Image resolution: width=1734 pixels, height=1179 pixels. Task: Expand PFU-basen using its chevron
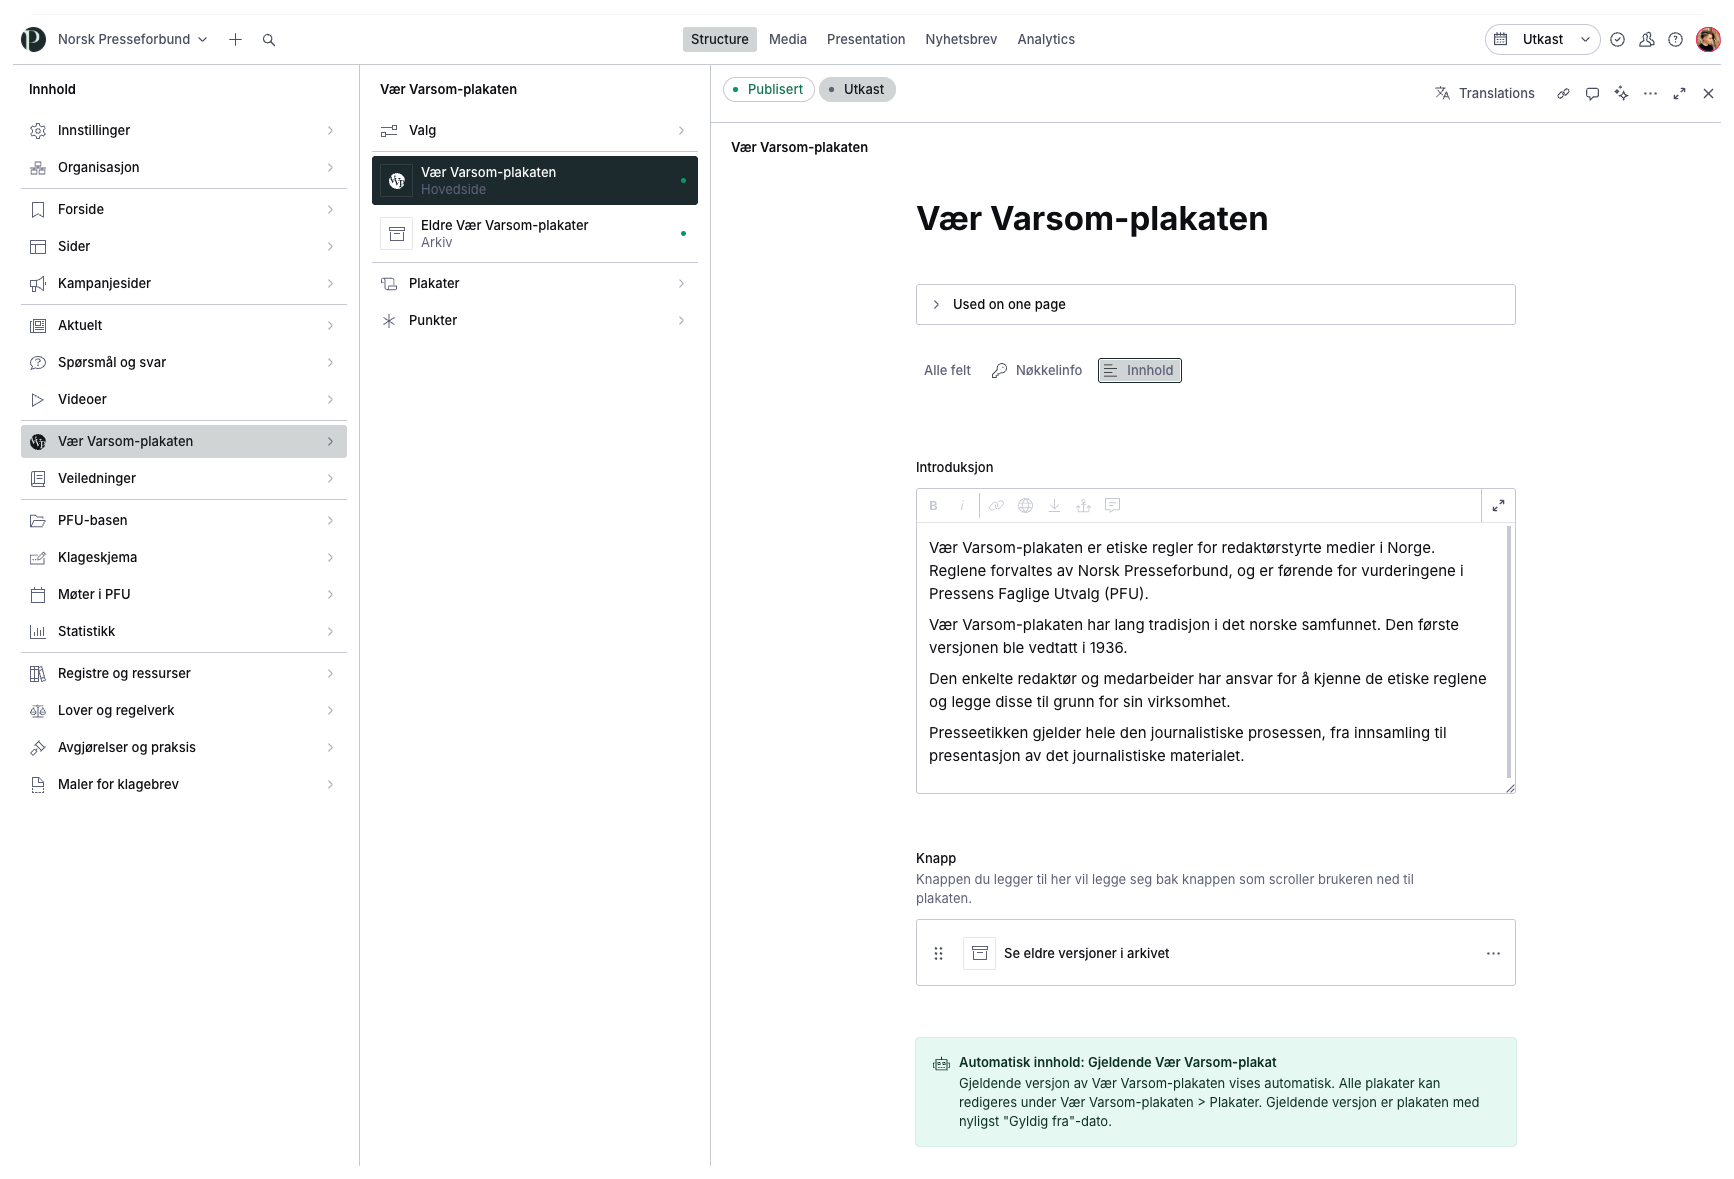330,521
